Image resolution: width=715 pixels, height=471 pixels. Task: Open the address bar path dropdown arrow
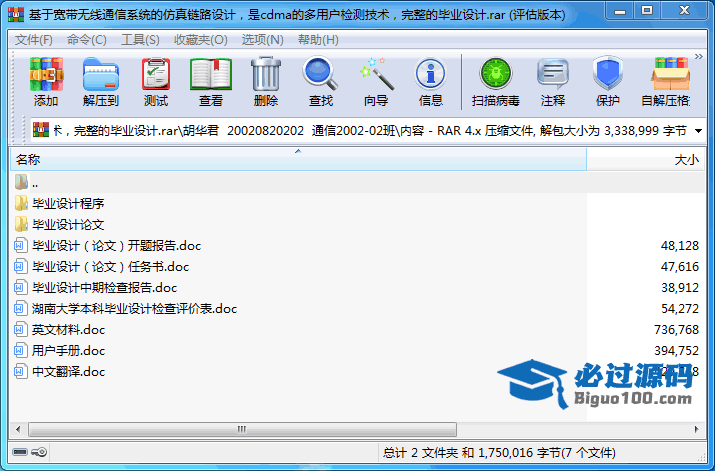tap(697, 130)
